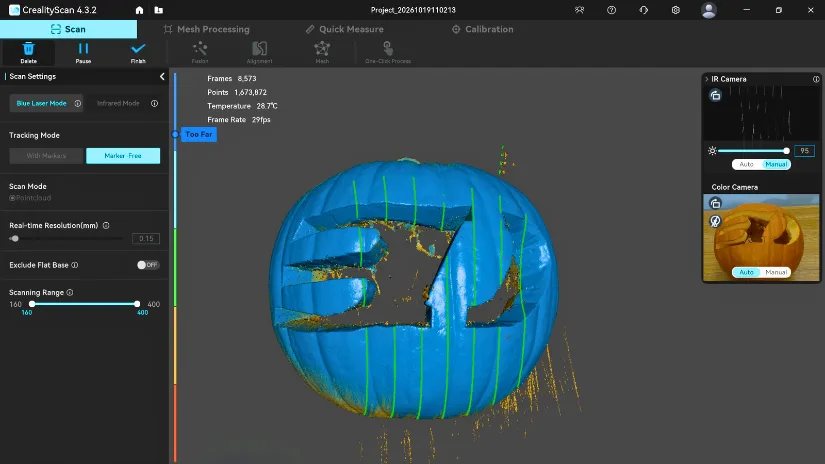Click the Fusion tool icon
Image resolution: width=825 pixels, height=464 pixels.
click(200, 49)
